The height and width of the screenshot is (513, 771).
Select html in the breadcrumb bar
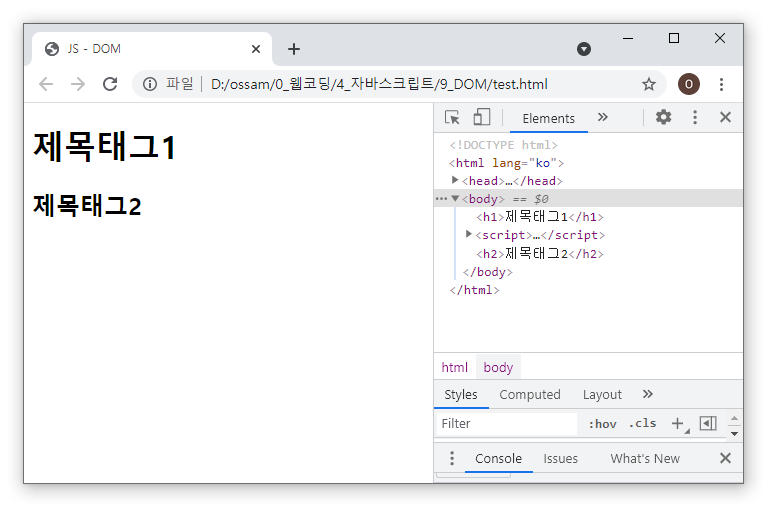[454, 367]
